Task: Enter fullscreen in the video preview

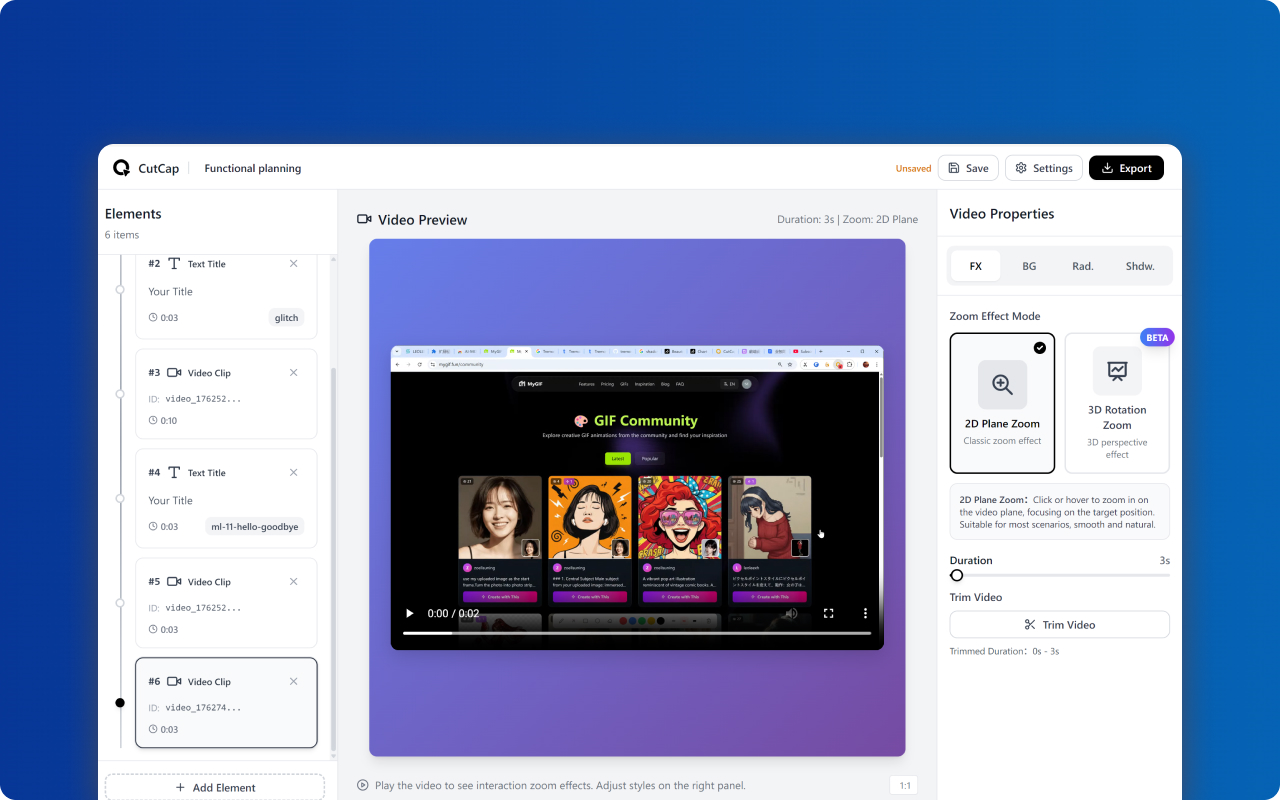Action: (828, 612)
